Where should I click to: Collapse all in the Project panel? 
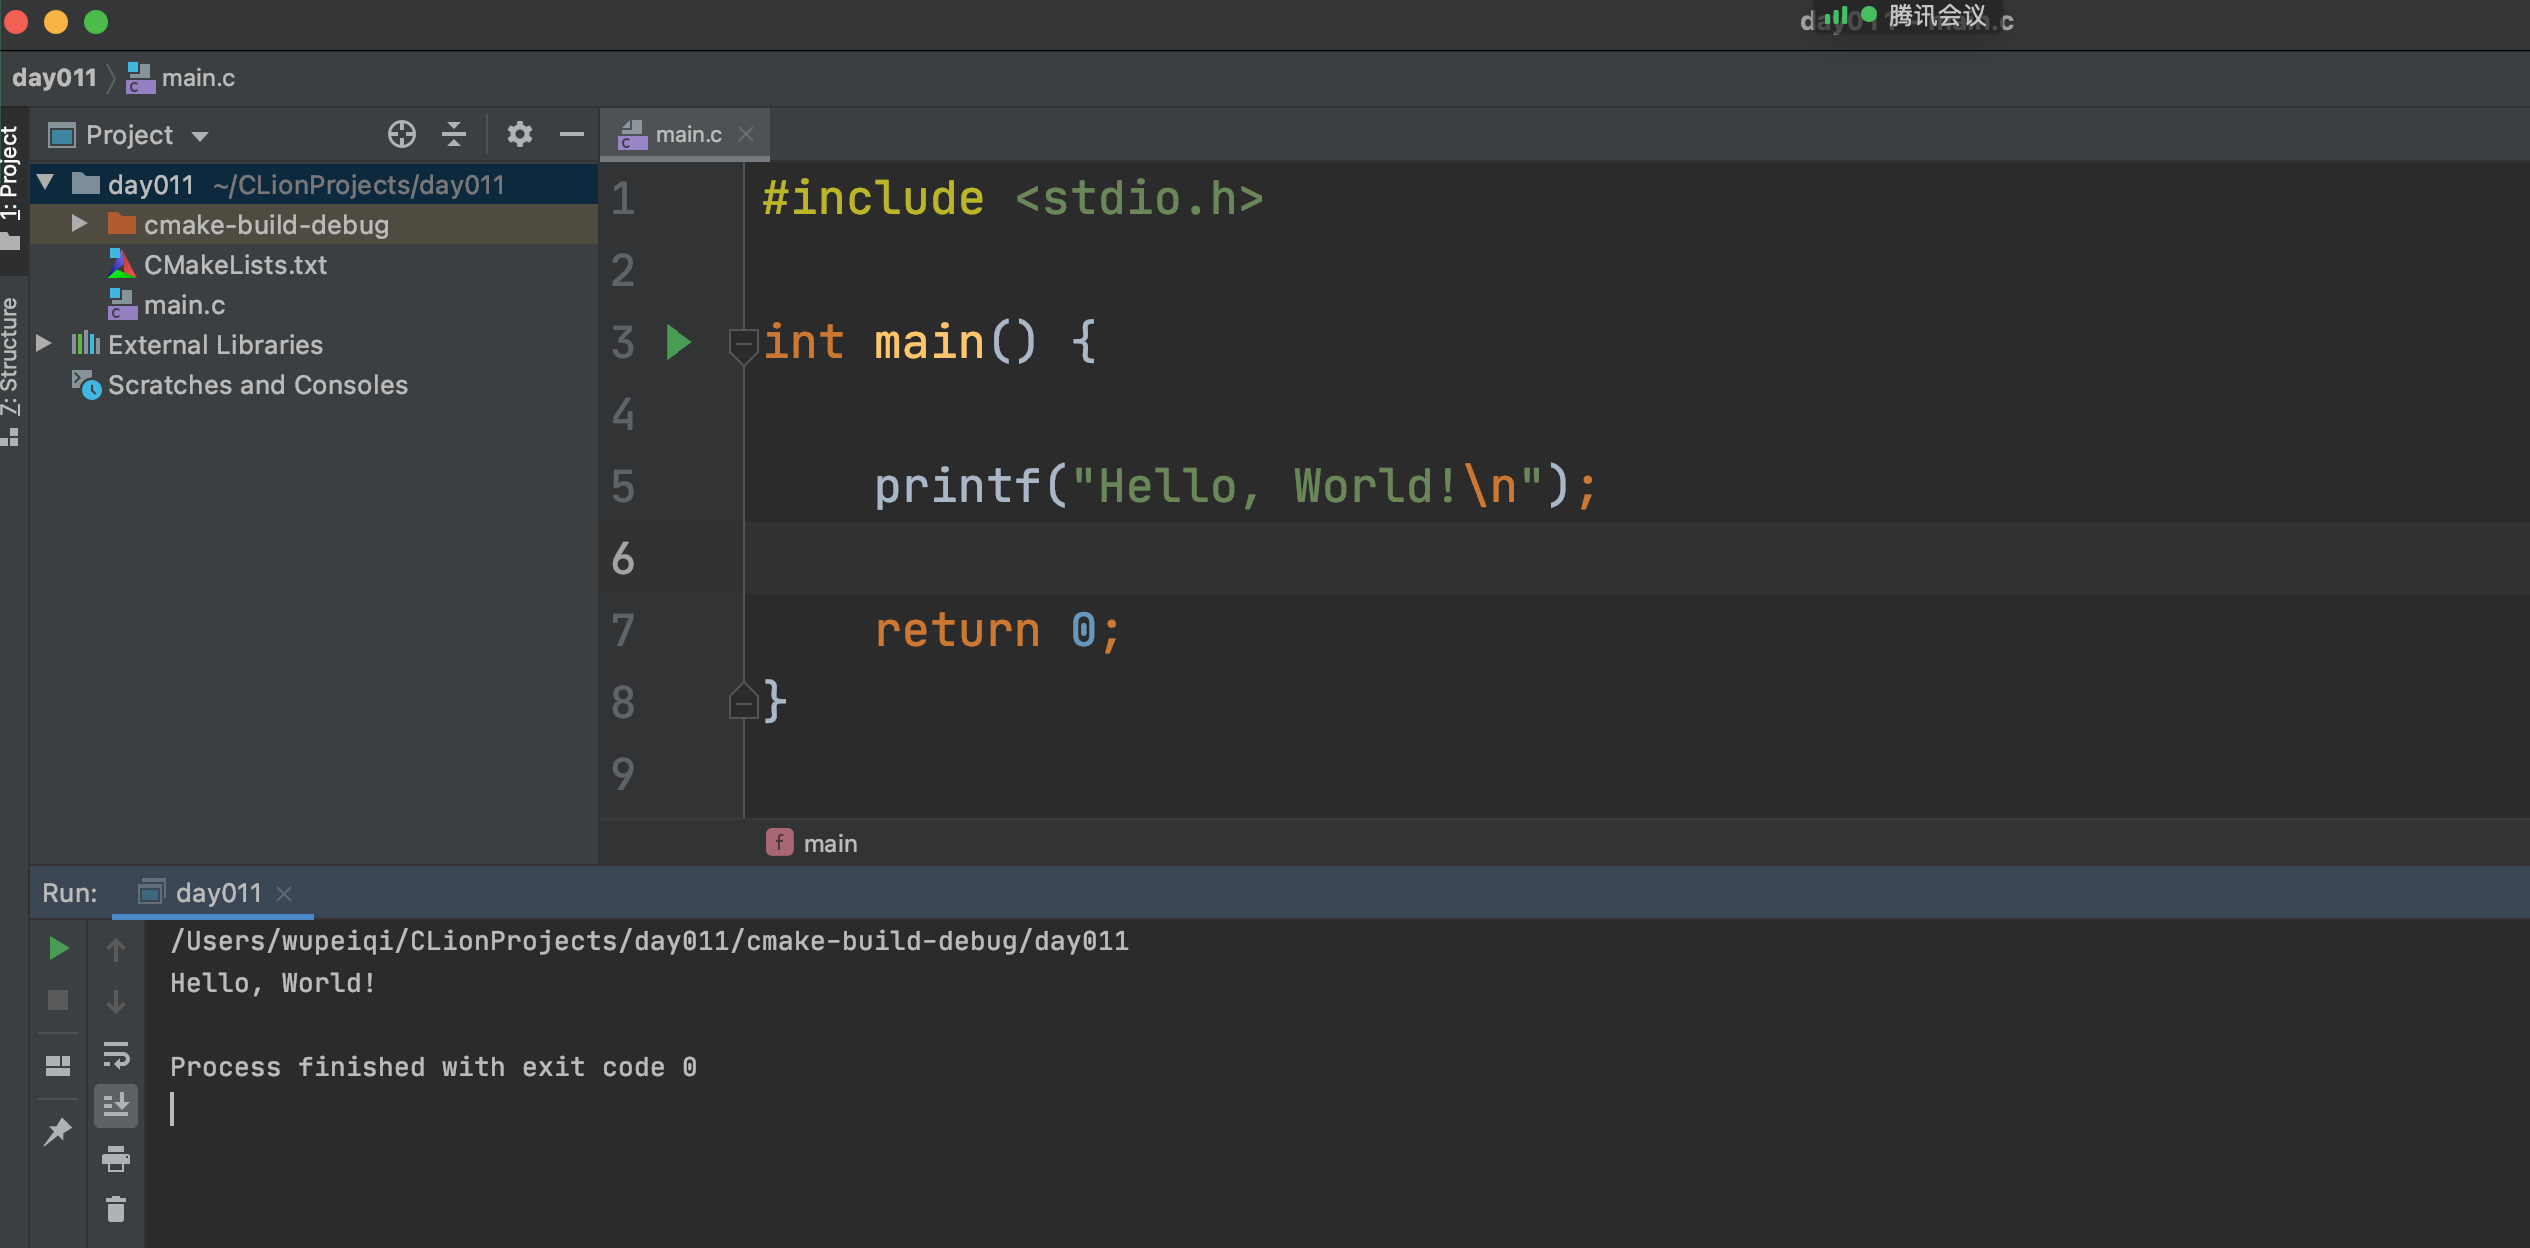(x=454, y=134)
